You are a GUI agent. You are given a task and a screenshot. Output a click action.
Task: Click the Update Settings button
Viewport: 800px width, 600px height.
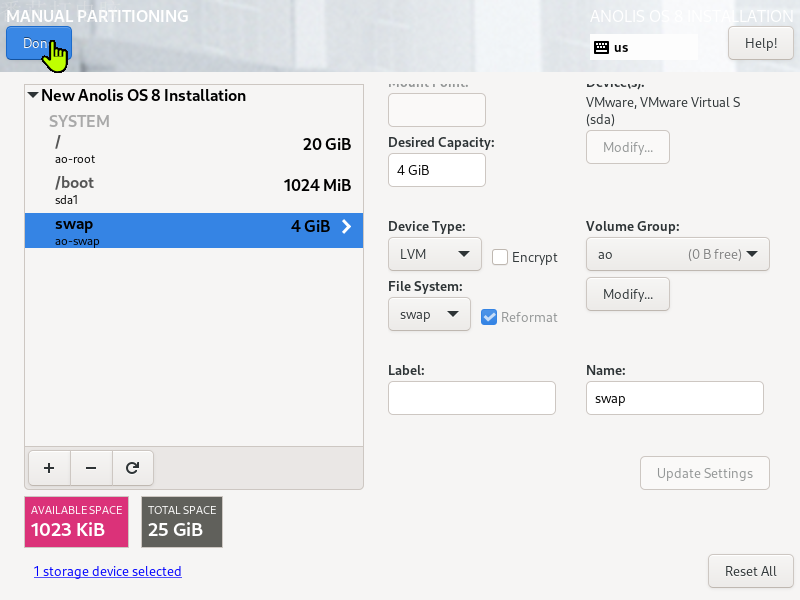(705, 473)
